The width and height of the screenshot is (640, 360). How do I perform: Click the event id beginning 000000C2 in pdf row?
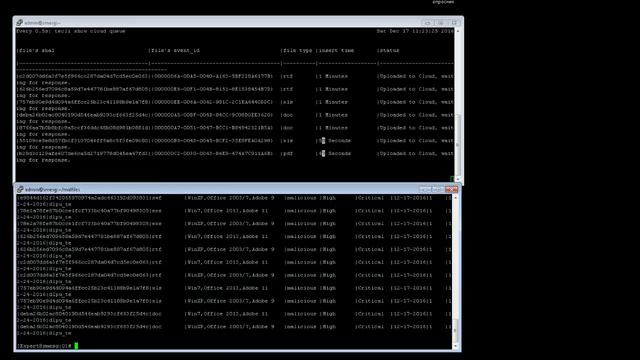click(212, 153)
